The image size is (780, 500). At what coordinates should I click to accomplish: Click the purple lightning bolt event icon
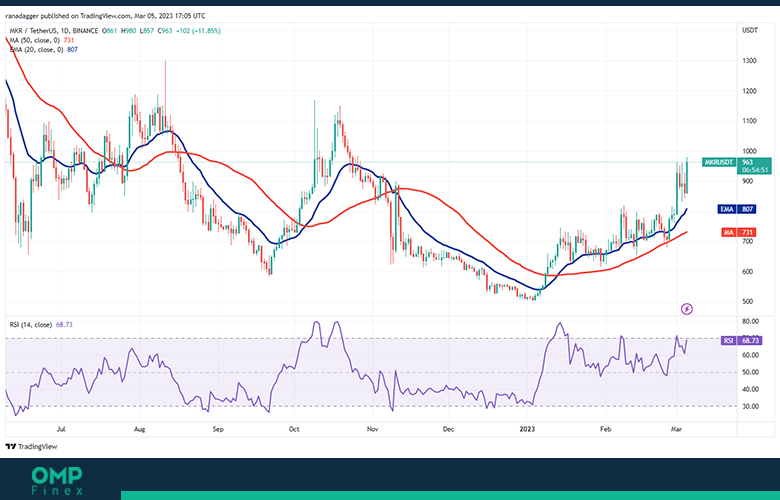(x=686, y=309)
